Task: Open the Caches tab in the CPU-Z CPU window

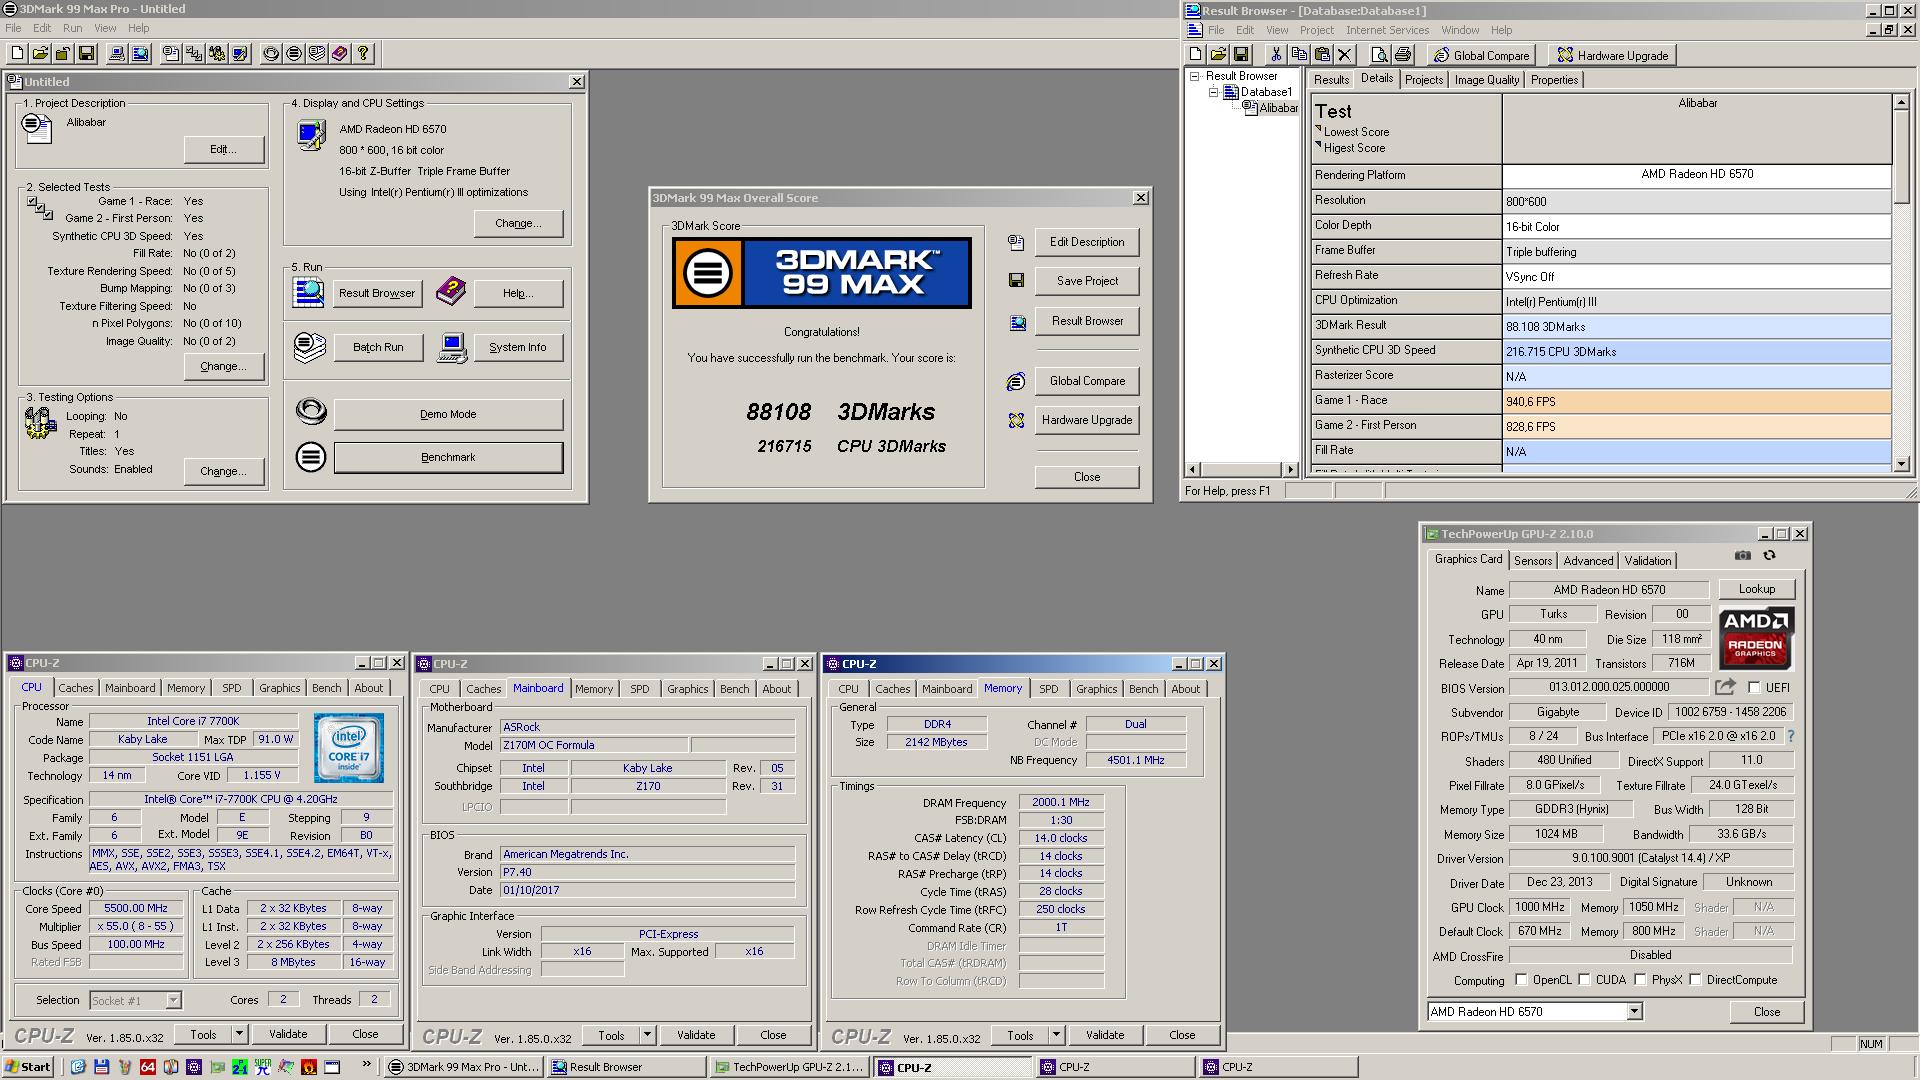Action: point(75,688)
